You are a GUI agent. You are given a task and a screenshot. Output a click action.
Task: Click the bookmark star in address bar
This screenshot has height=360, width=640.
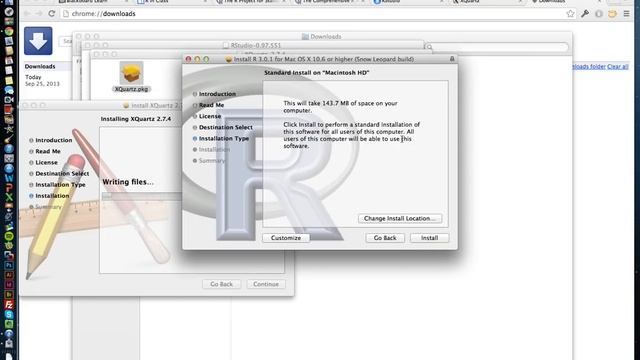click(570, 13)
